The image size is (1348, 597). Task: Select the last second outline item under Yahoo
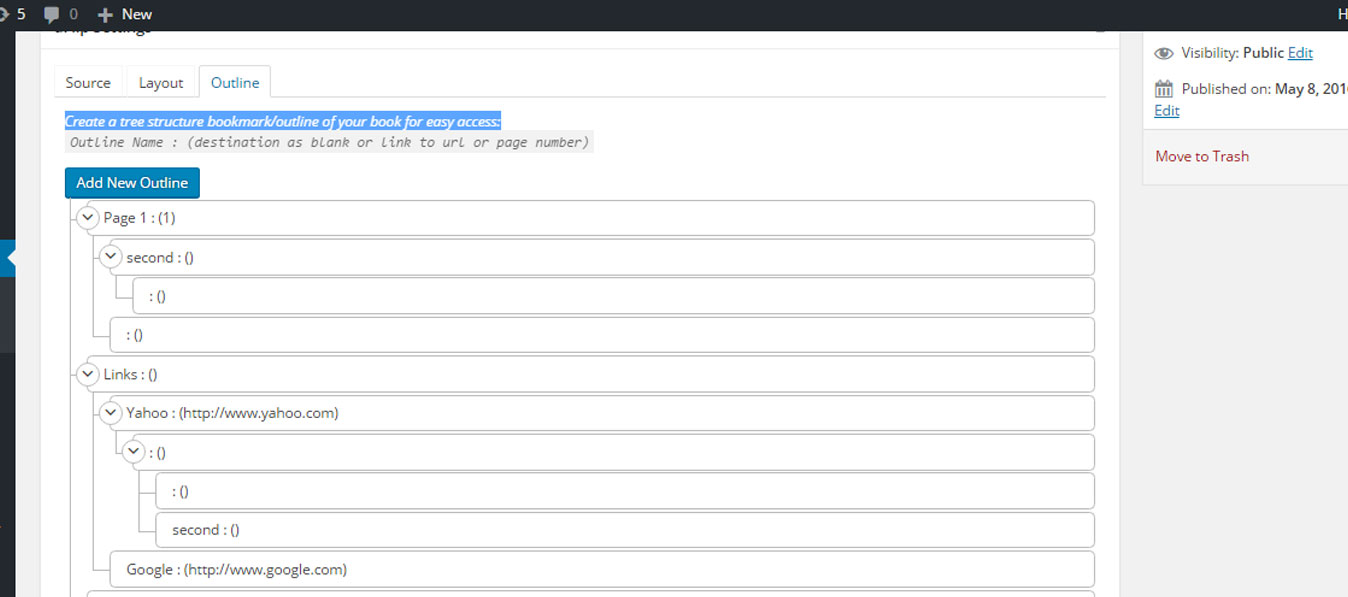[206, 530]
